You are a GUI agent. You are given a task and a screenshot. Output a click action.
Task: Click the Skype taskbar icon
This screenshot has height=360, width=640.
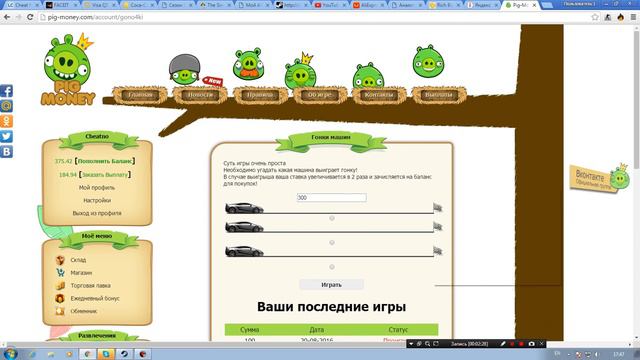pyautogui.click(x=106, y=354)
